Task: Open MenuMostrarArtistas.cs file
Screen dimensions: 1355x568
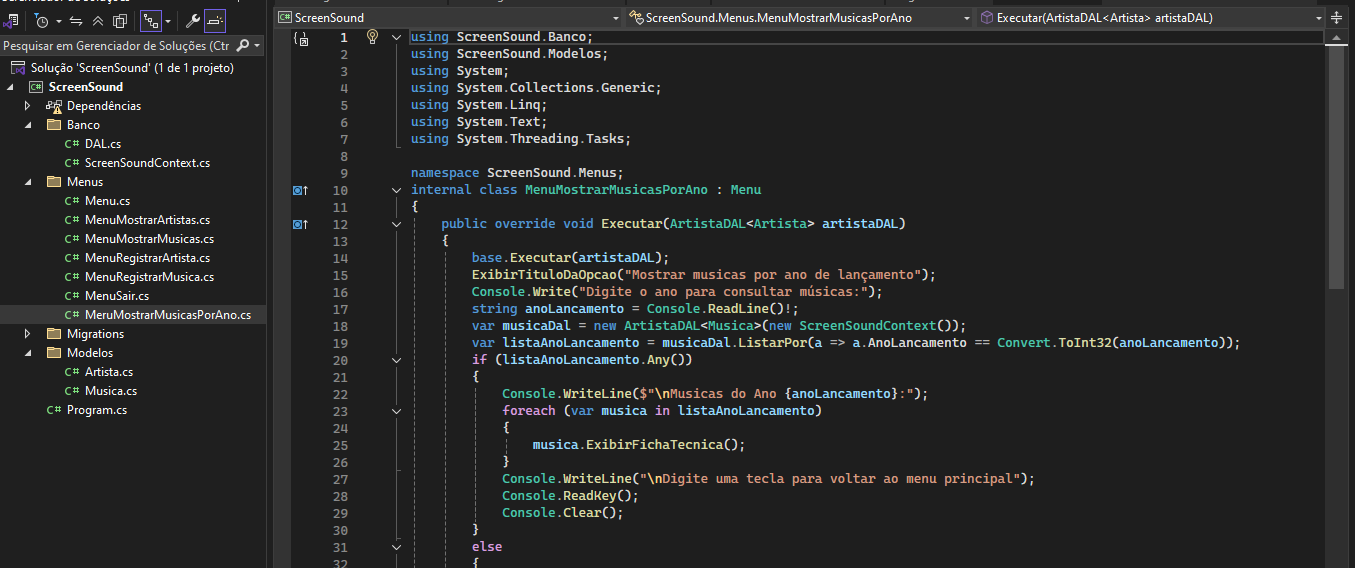Action: [x=147, y=220]
